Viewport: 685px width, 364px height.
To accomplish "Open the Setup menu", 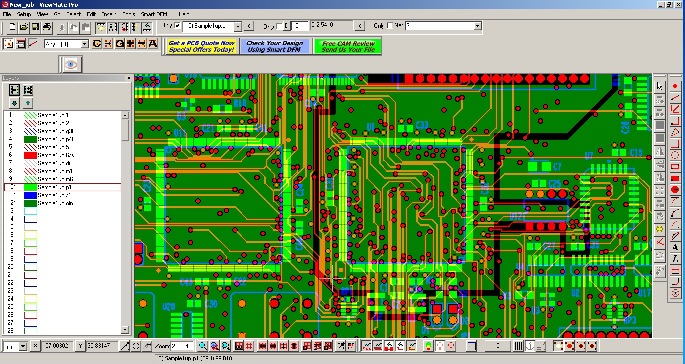I will (24, 14).
